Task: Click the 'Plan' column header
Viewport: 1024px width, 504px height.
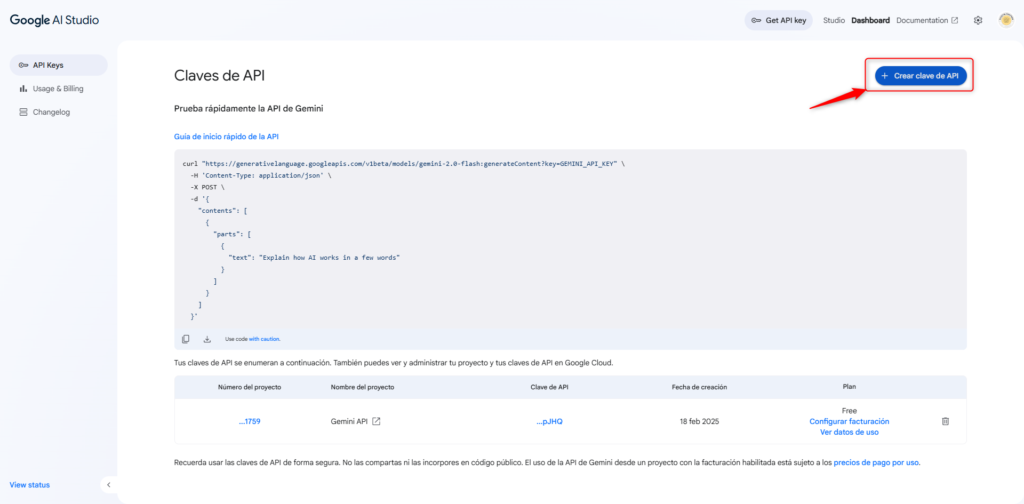Action: pyautogui.click(x=849, y=387)
